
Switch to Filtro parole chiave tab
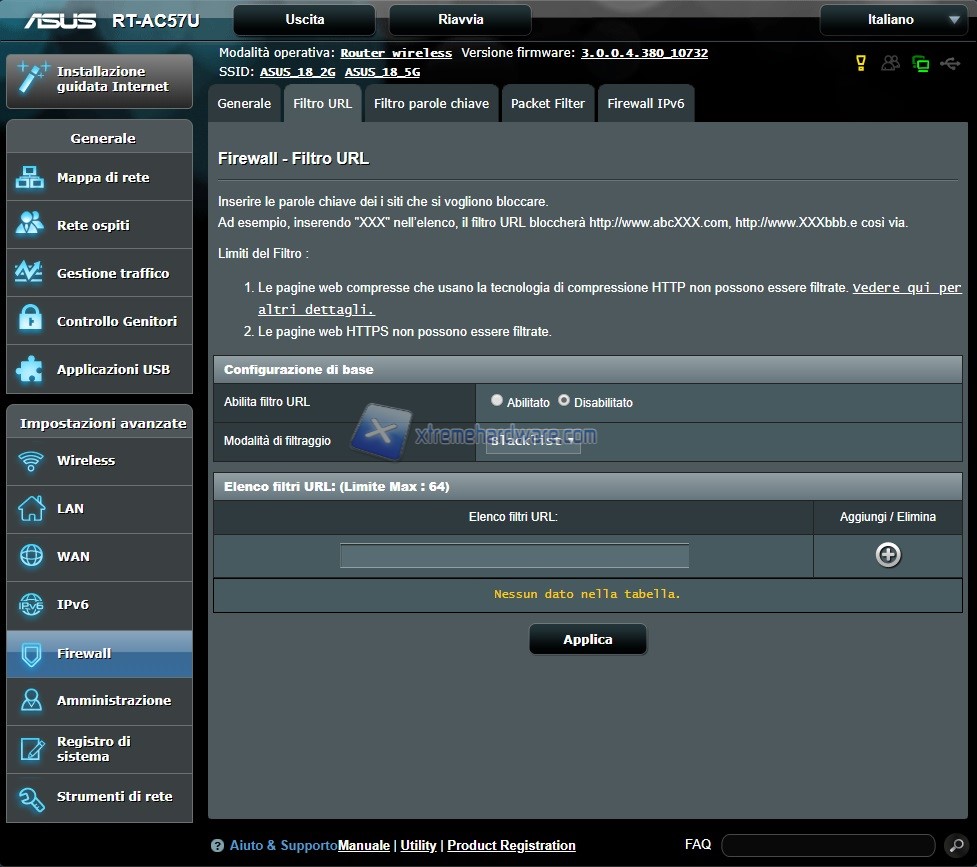tap(431, 103)
